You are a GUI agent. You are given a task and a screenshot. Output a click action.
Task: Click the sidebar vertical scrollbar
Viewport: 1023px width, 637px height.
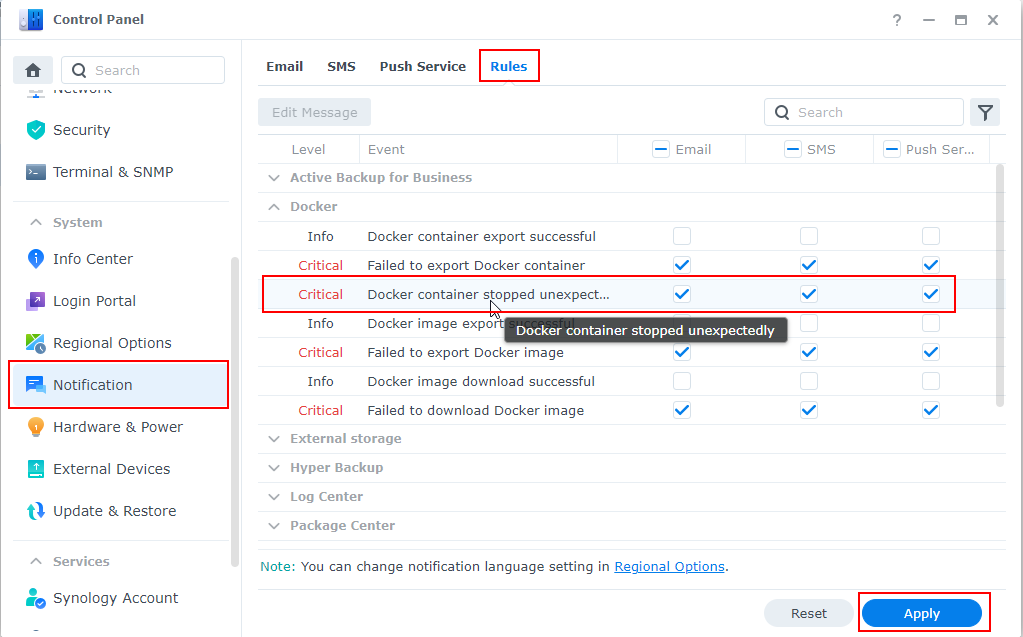235,412
